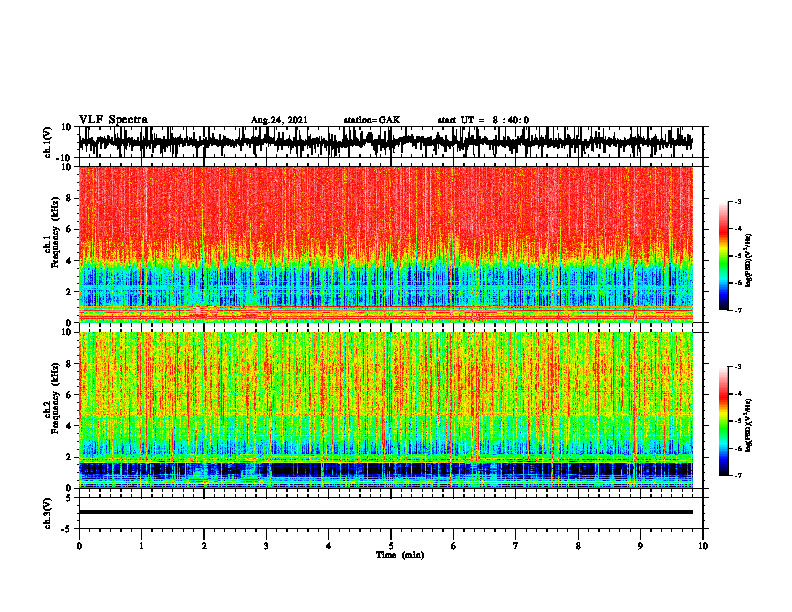Click the time axis tick label "6"
The image size is (792, 612).
click(x=454, y=546)
